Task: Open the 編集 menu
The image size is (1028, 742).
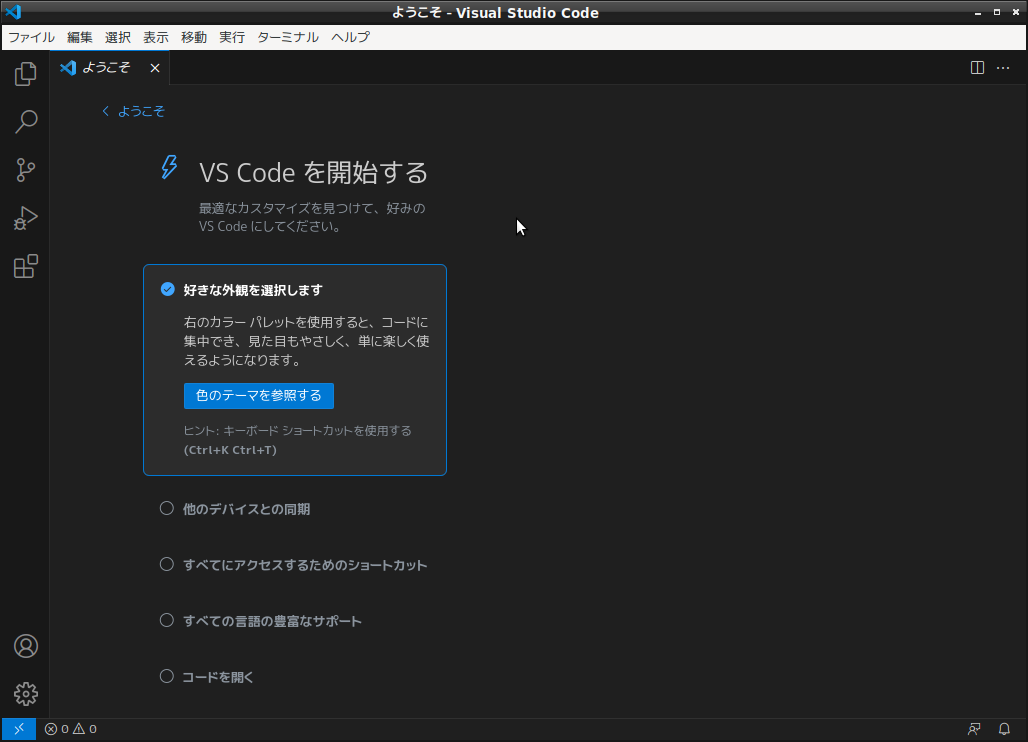Action: pos(80,37)
